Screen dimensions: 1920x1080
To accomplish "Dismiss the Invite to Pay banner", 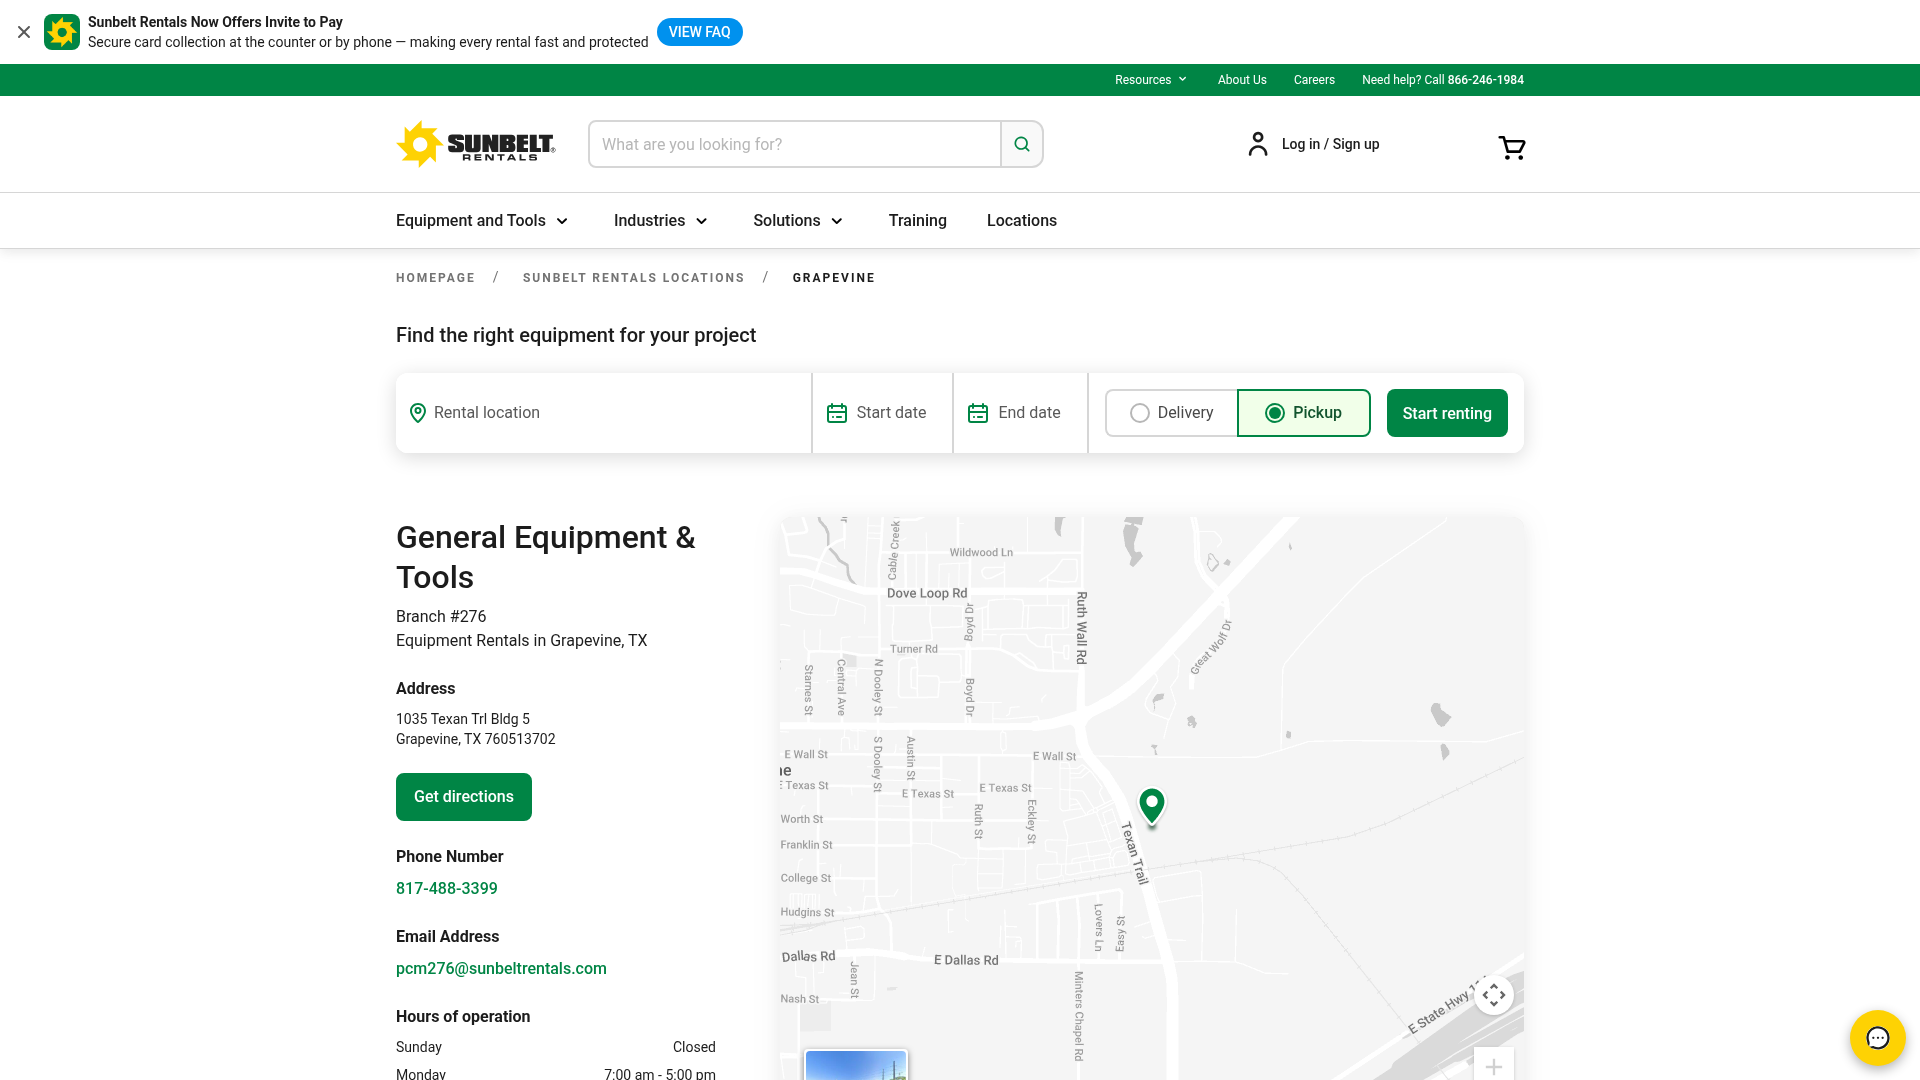I will tap(24, 31).
